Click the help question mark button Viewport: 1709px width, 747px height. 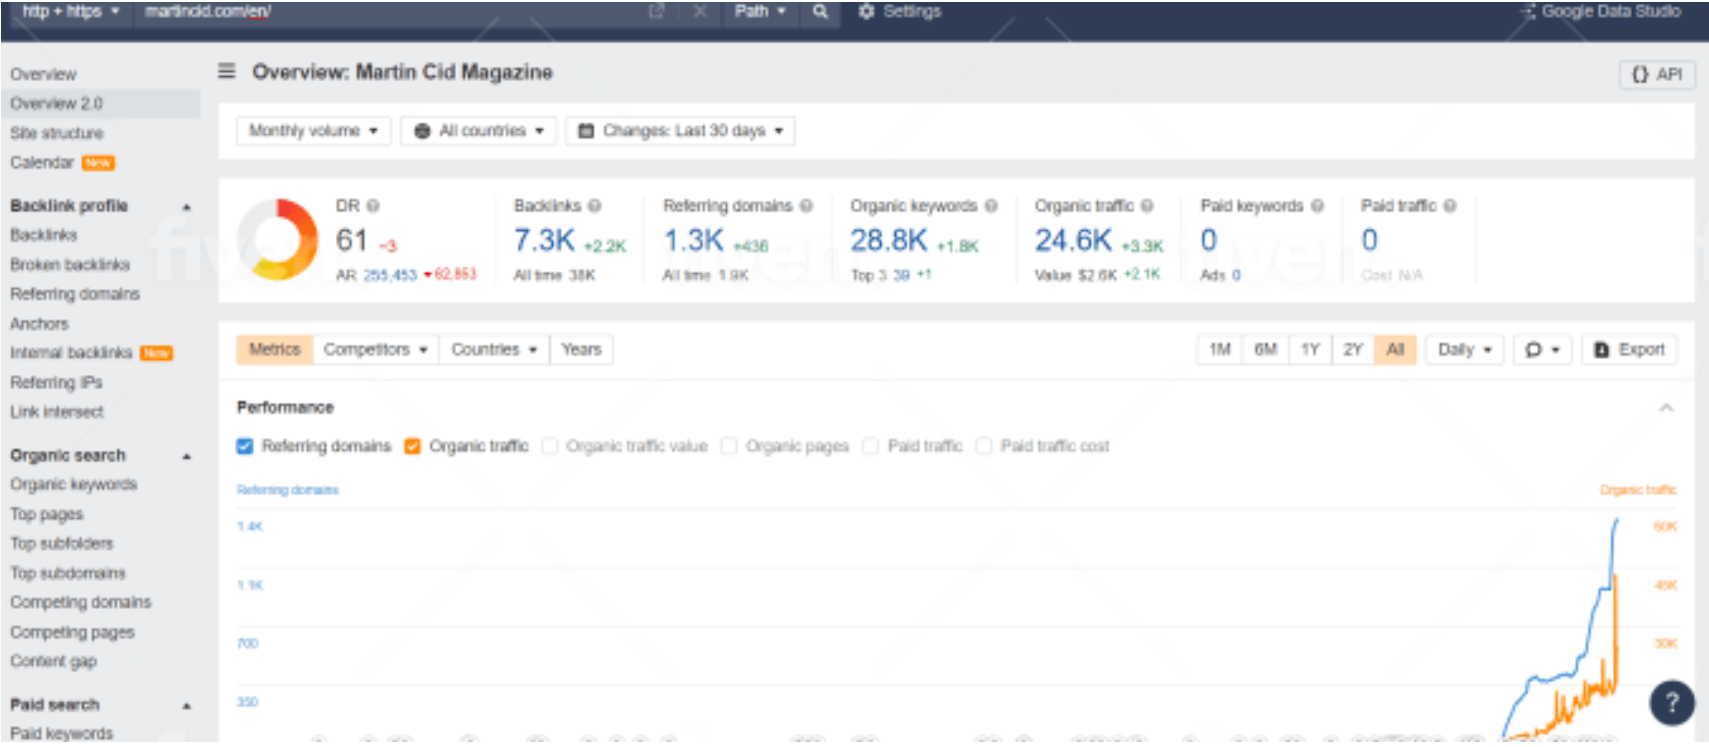click(1671, 703)
